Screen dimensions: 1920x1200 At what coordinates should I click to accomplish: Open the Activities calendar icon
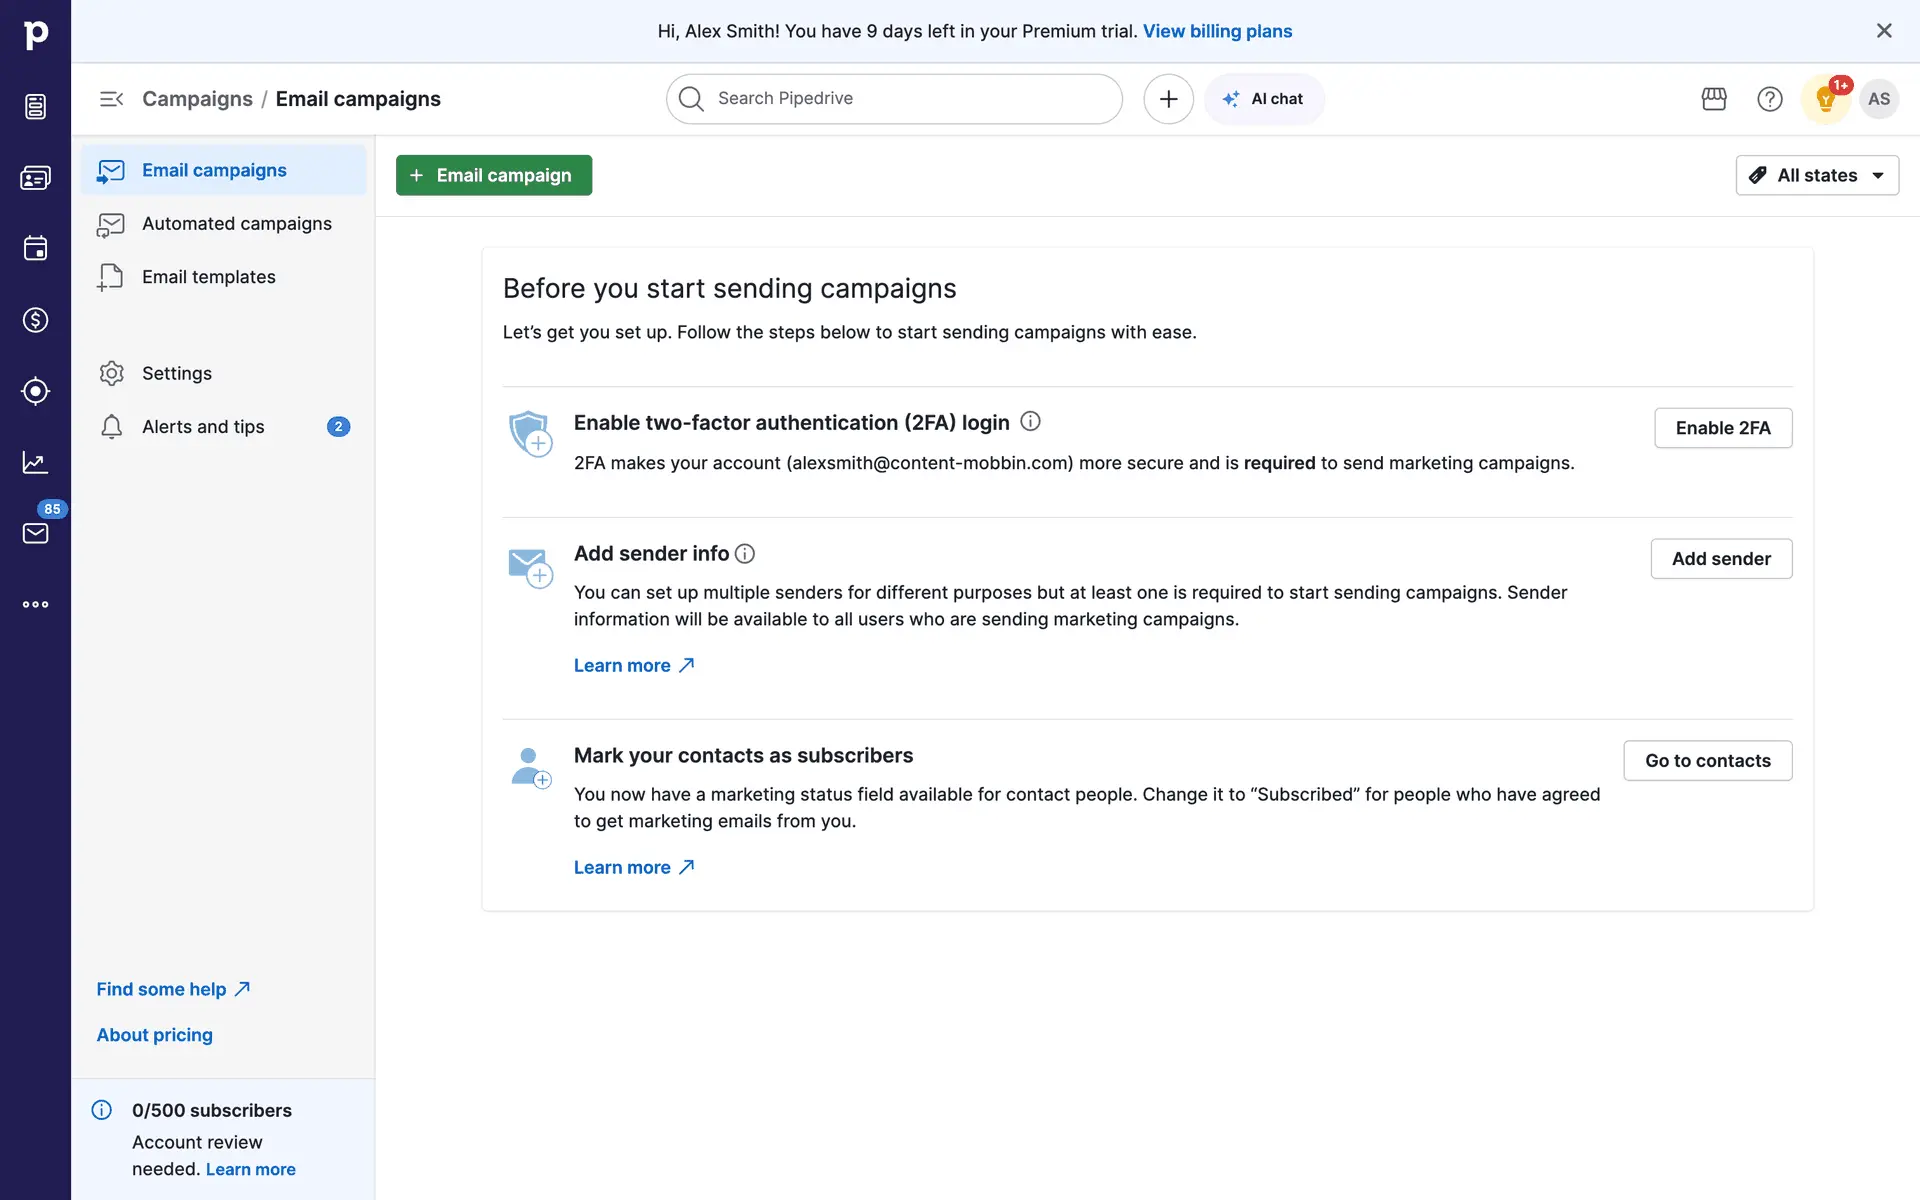(x=35, y=248)
